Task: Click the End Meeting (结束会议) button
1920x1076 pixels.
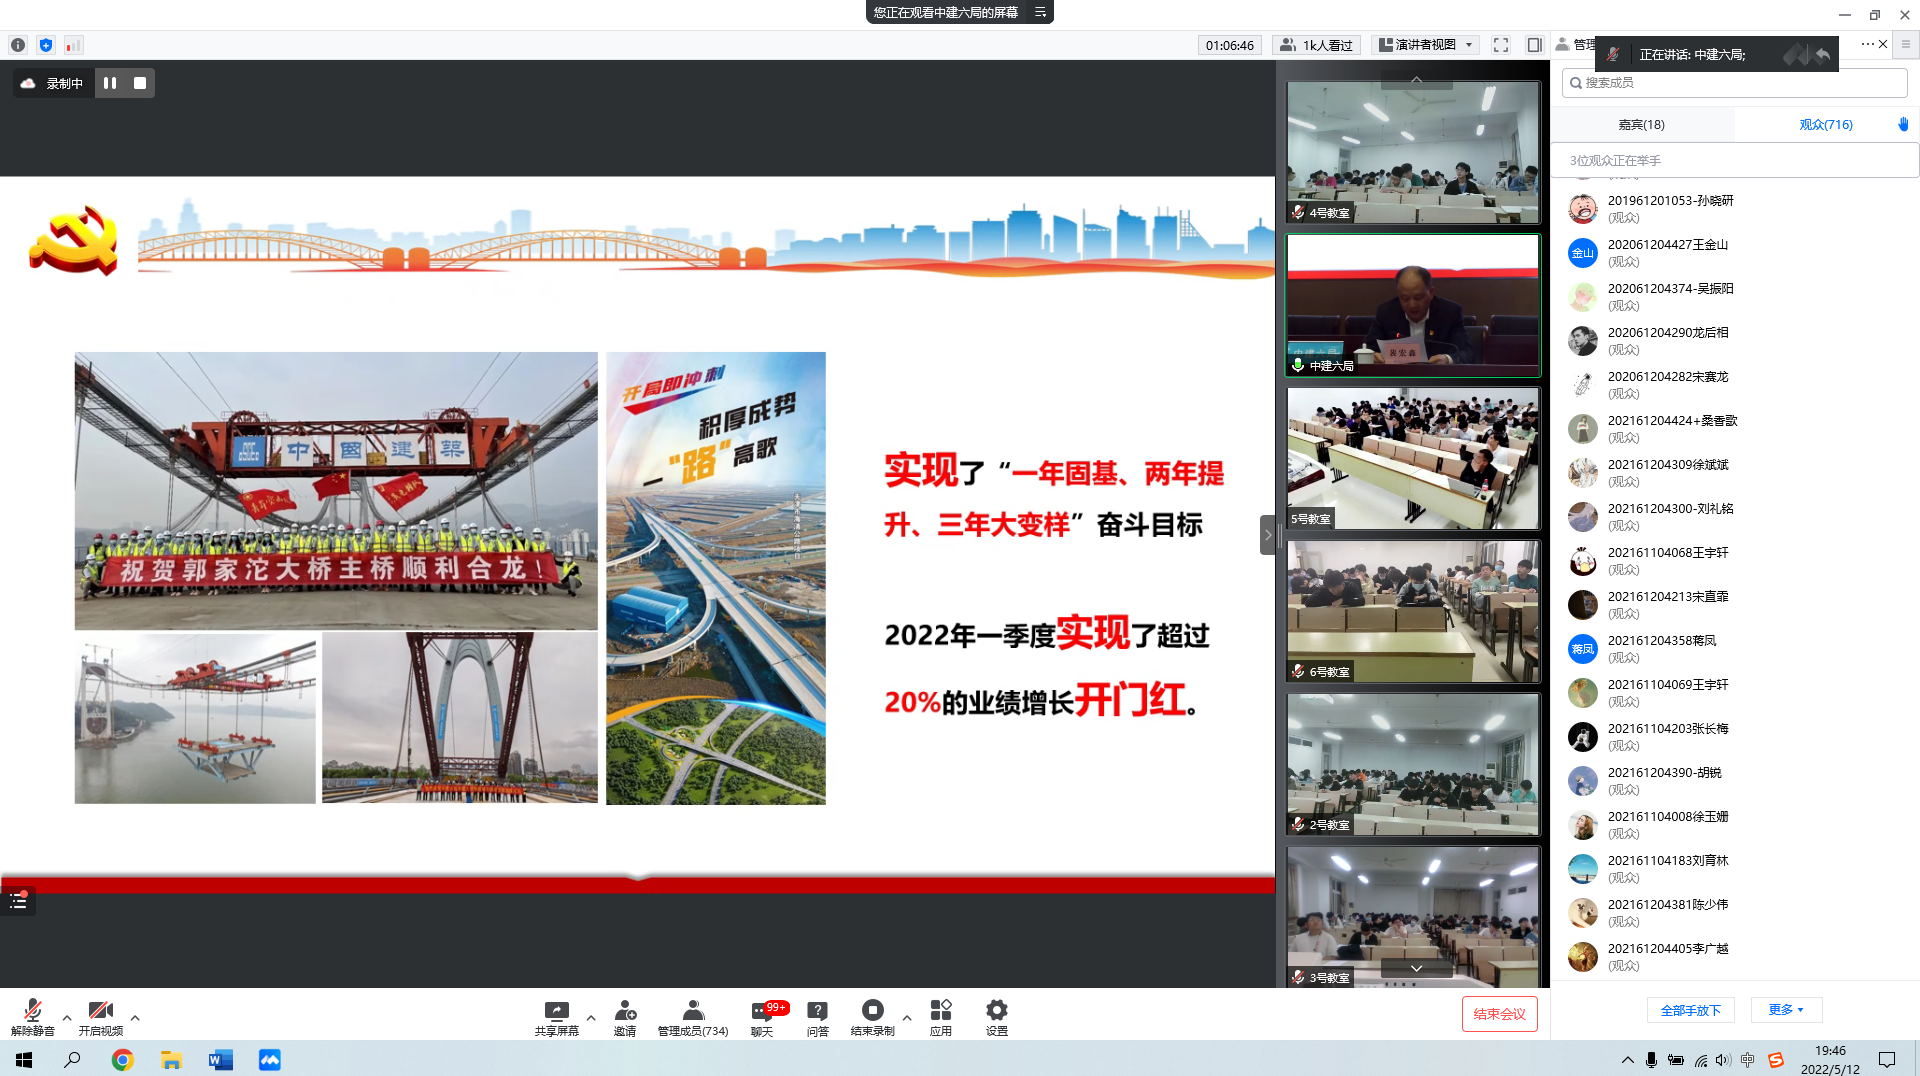Action: (1499, 1014)
